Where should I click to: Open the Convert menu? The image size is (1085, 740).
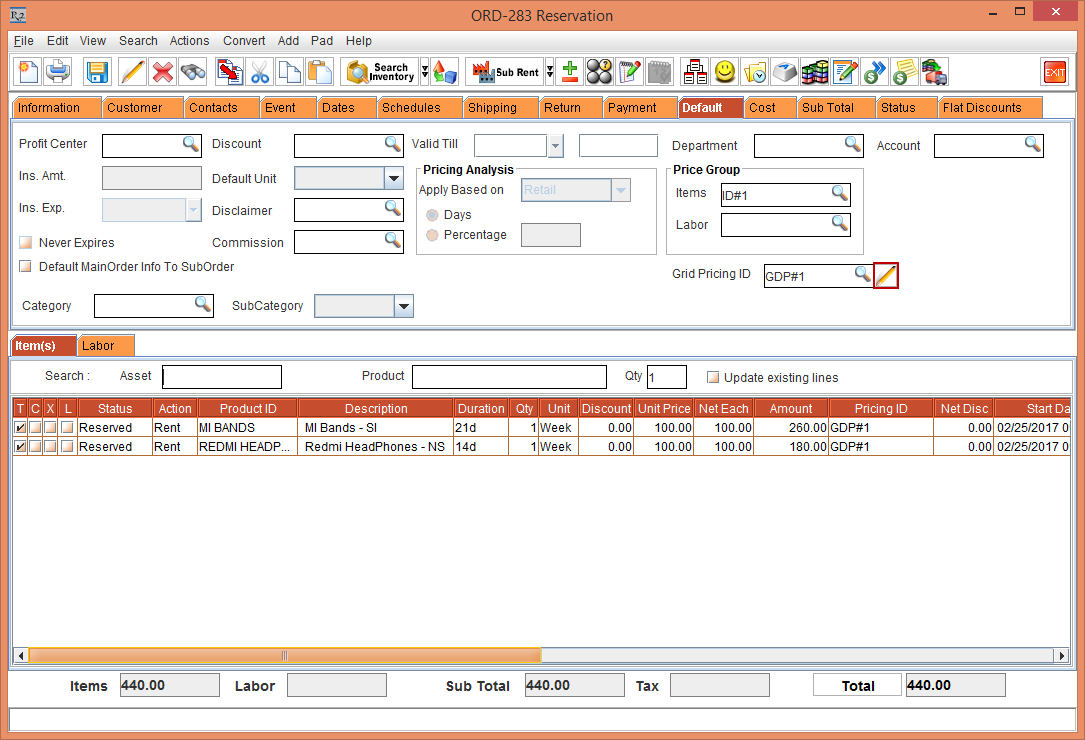pyautogui.click(x=244, y=41)
